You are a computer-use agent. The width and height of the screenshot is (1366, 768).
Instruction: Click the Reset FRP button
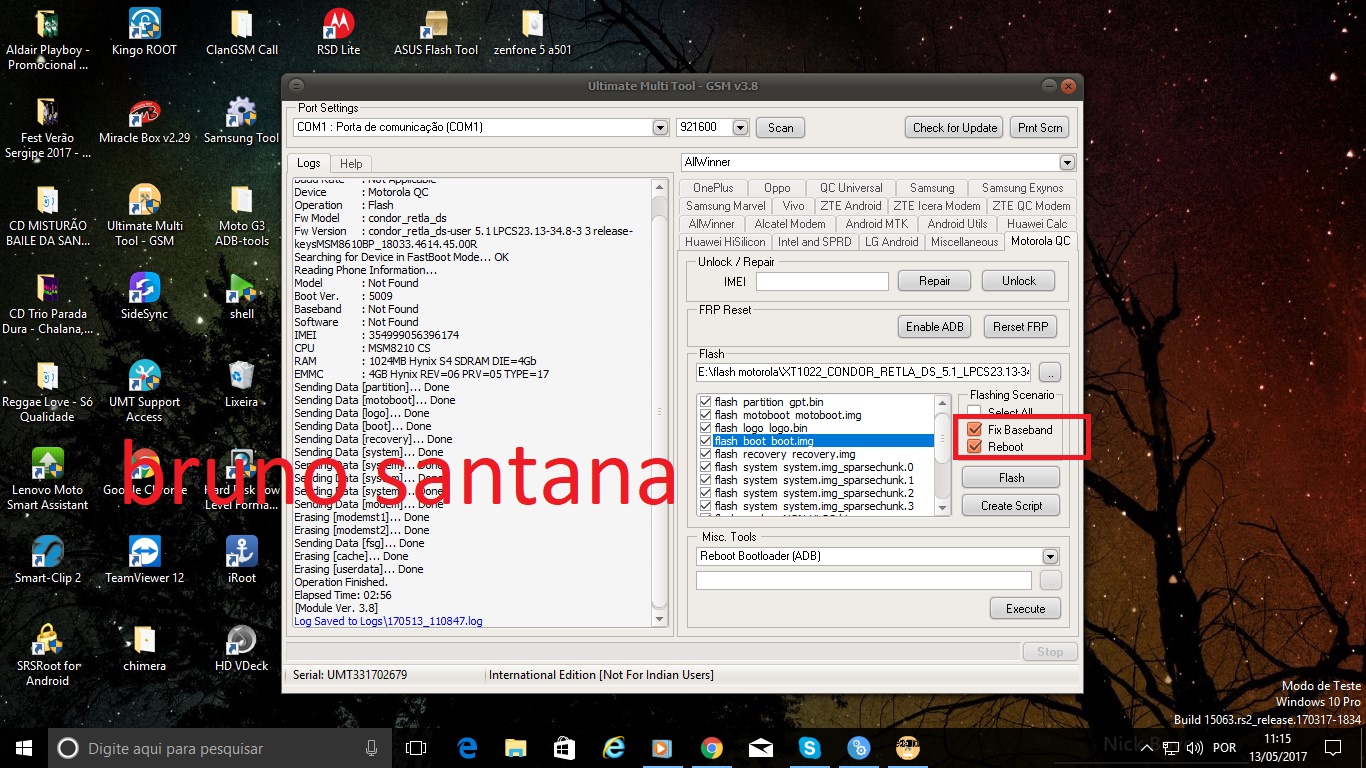pyautogui.click(x=1020, y=327)
